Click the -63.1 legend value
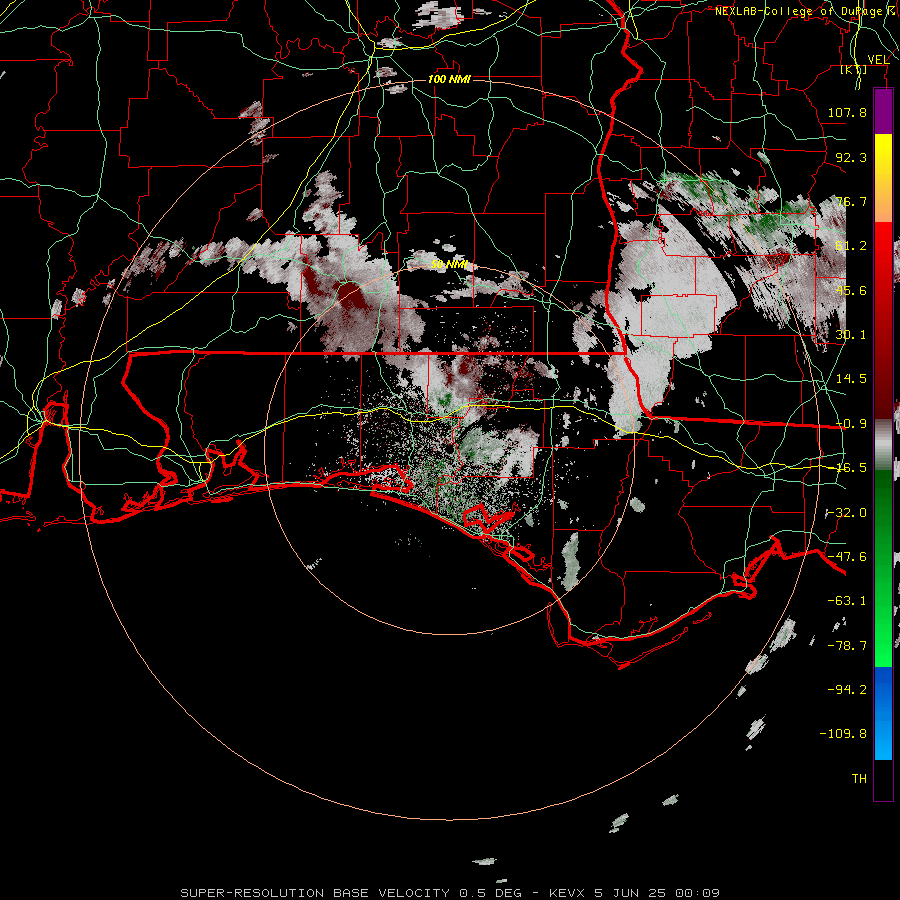 [847, 601]
